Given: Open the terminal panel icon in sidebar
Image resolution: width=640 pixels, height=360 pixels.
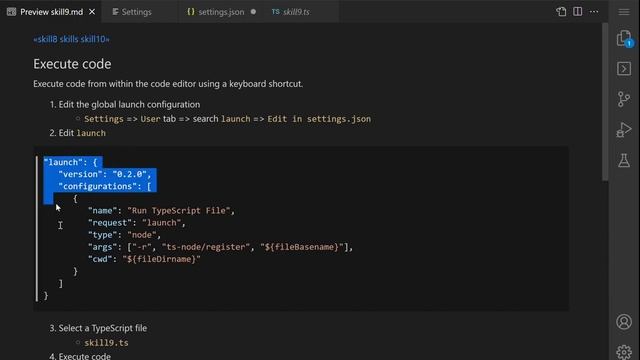Looking at the screenshot, I should [624, 69].
